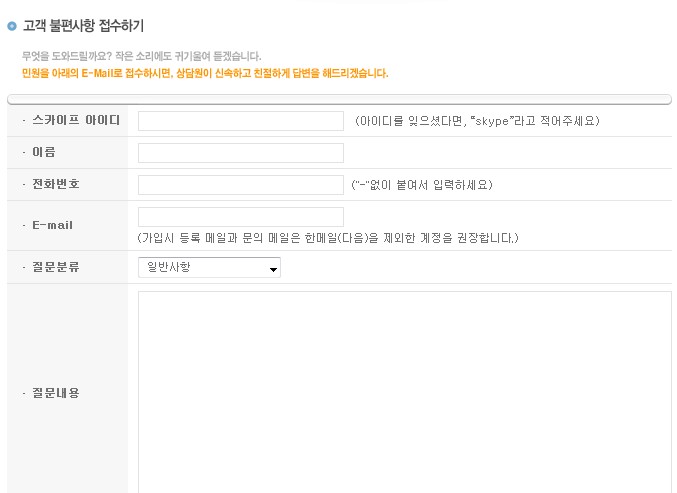Click the 스카이프 아이디 input field
This screenshot has height=493, width=677.
[x=240, y=121]
